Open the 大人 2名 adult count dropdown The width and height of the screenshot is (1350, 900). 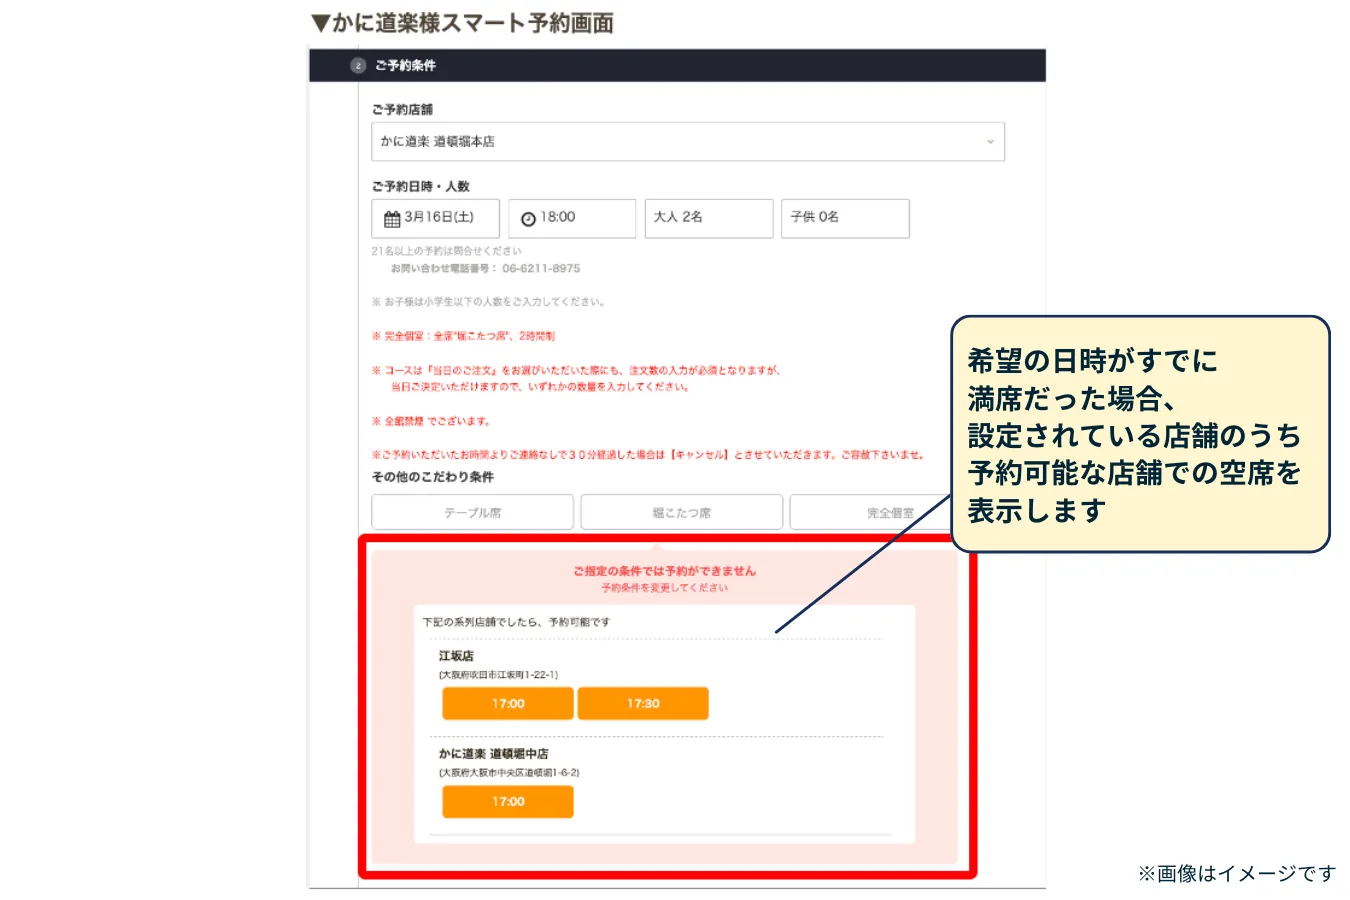709,218
